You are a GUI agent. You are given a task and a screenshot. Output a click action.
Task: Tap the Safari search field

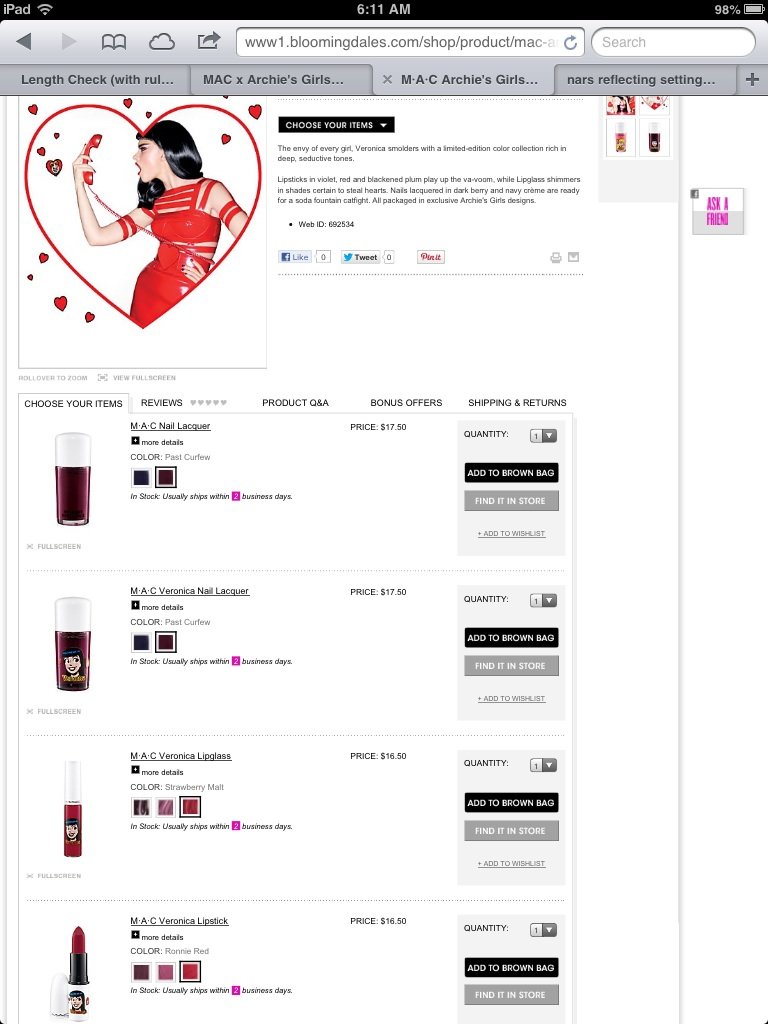coord(673,42)
